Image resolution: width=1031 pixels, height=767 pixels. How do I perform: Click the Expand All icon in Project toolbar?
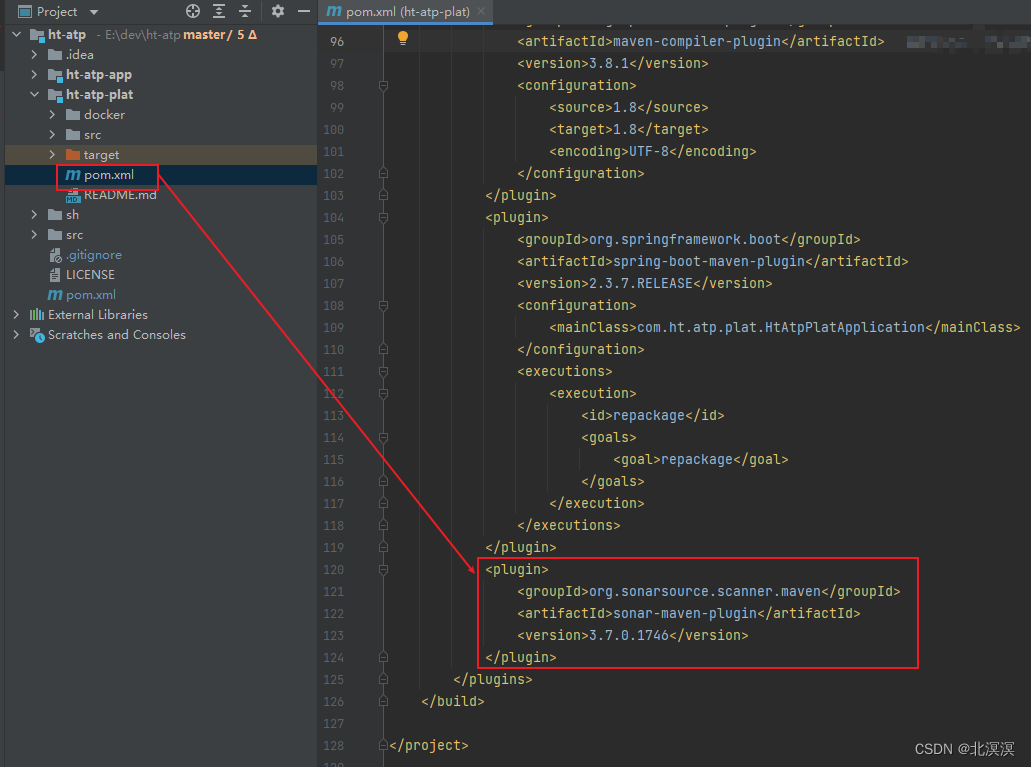217,12
